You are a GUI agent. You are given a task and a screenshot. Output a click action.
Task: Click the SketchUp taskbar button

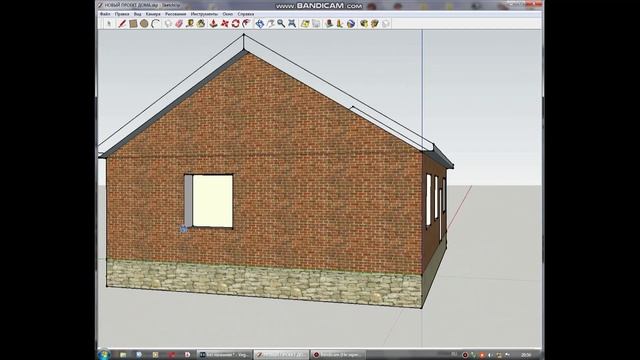point(281,355)
